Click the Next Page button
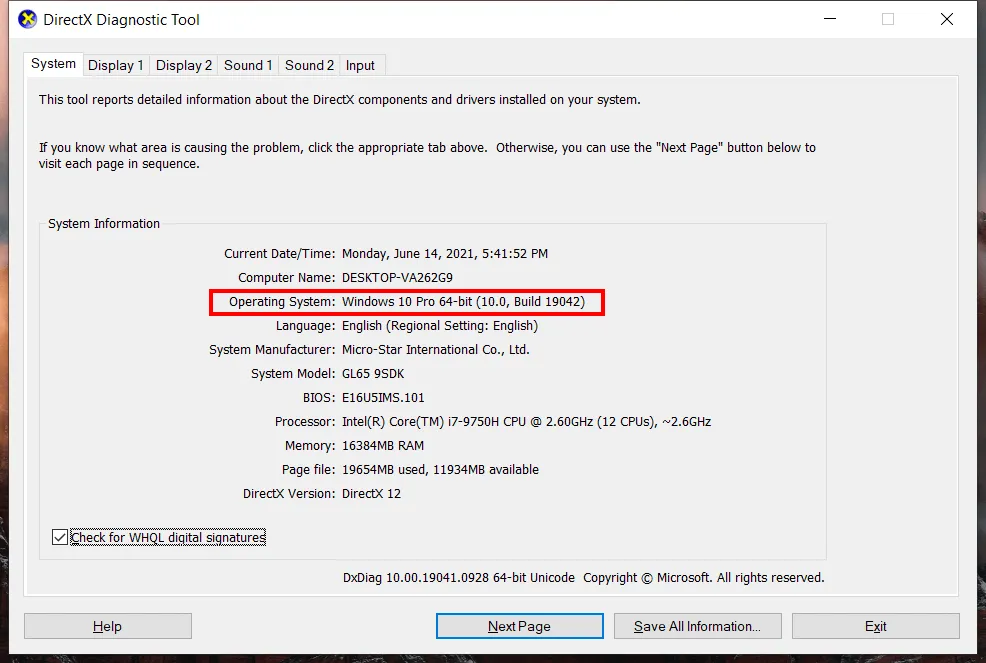 519,626
